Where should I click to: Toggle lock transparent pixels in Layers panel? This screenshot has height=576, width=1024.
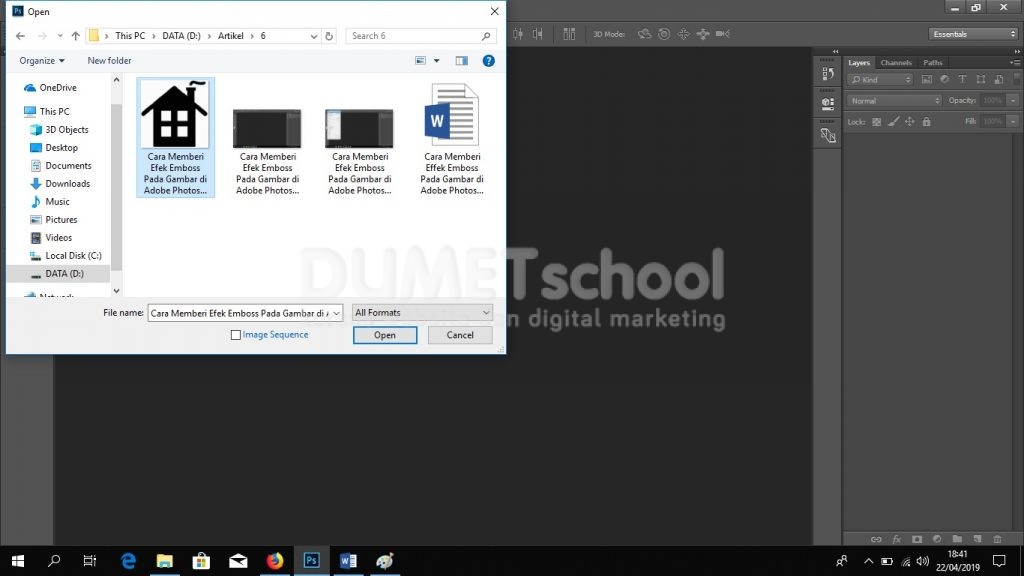[x=876, y=121]
